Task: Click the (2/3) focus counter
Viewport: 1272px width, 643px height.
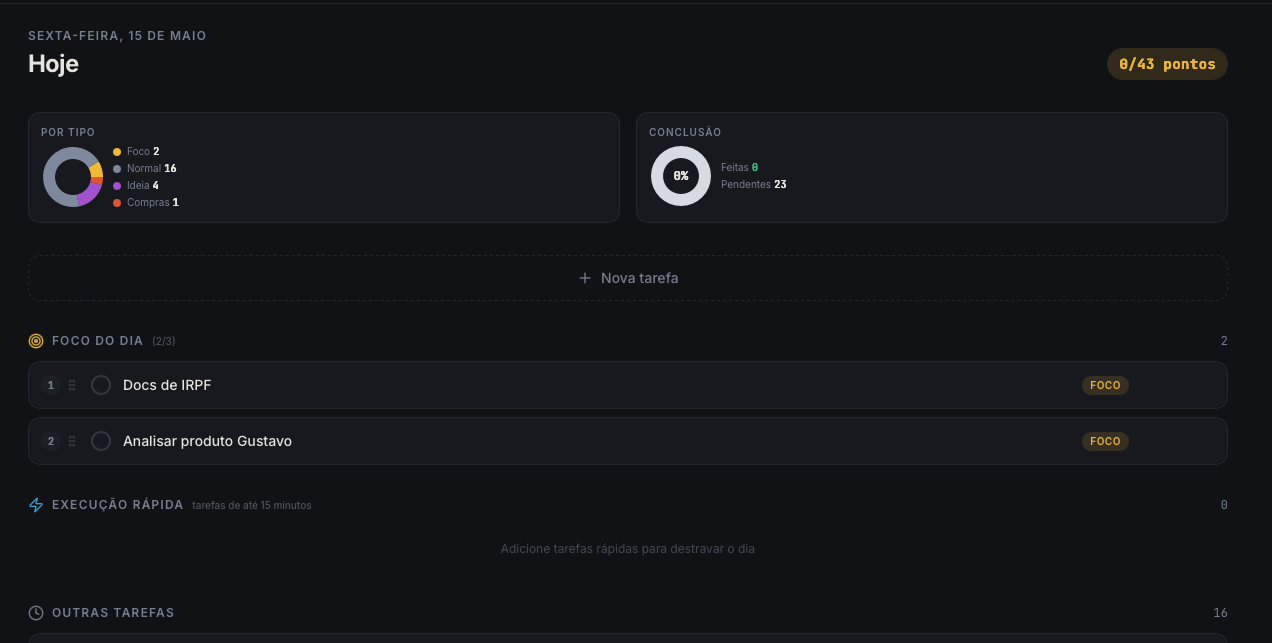Action: point(164,342)
